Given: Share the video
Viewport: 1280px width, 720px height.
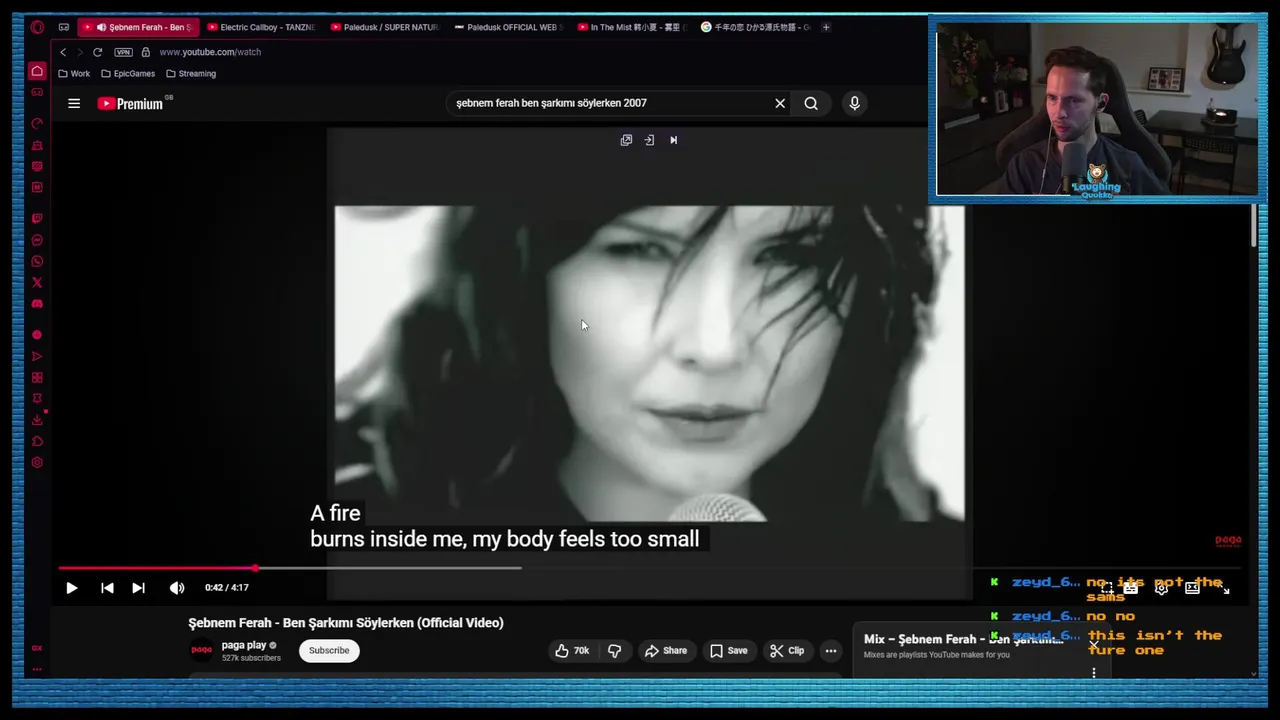Looking at the screenshot, I should (666, 651).
